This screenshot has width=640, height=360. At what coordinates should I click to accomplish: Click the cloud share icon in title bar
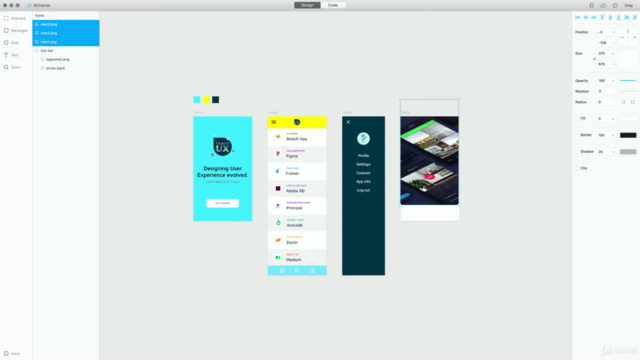[x=603, y=5]
